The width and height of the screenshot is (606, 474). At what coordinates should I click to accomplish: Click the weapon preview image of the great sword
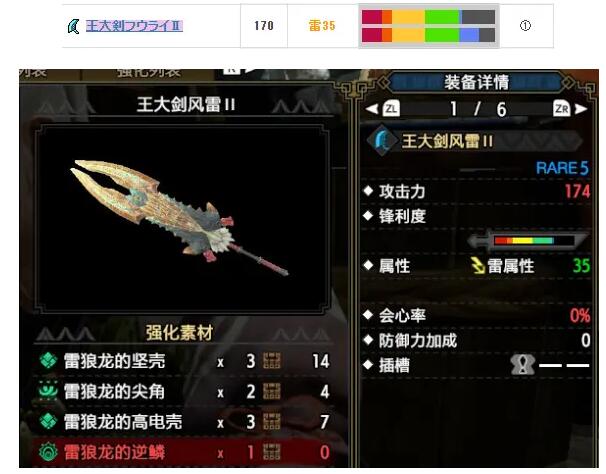pos(181,218)
